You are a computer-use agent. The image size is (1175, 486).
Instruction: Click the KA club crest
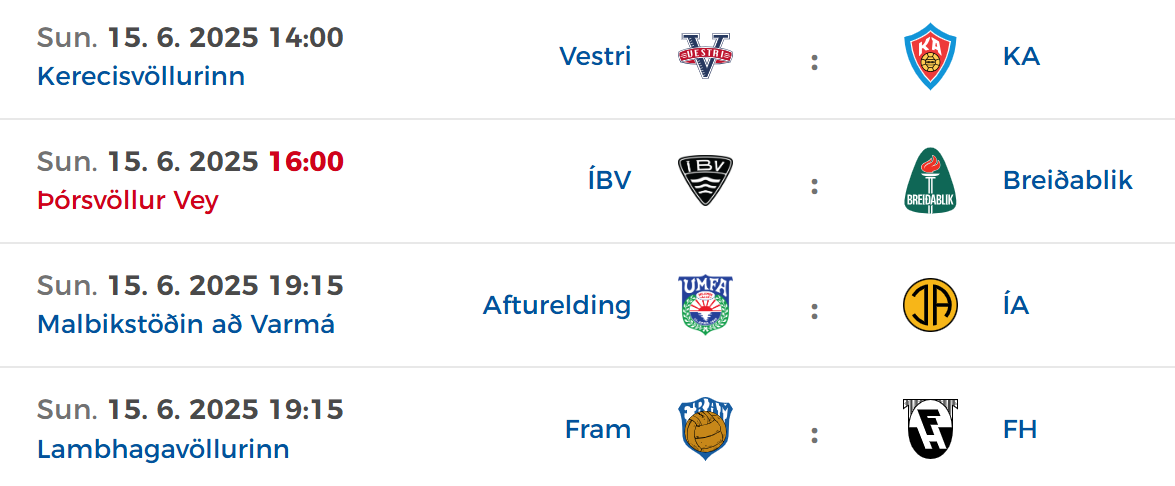[930, 56]
